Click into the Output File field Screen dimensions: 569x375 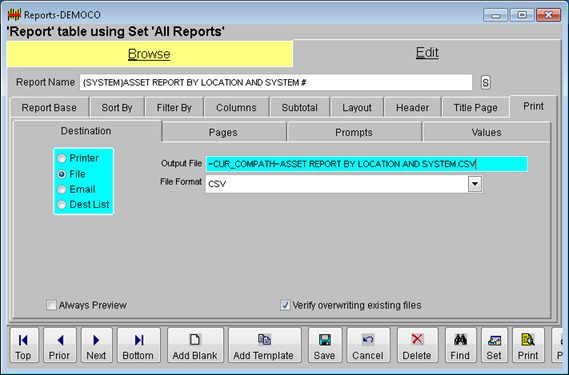pyautogui.click(x=367, y=164)
